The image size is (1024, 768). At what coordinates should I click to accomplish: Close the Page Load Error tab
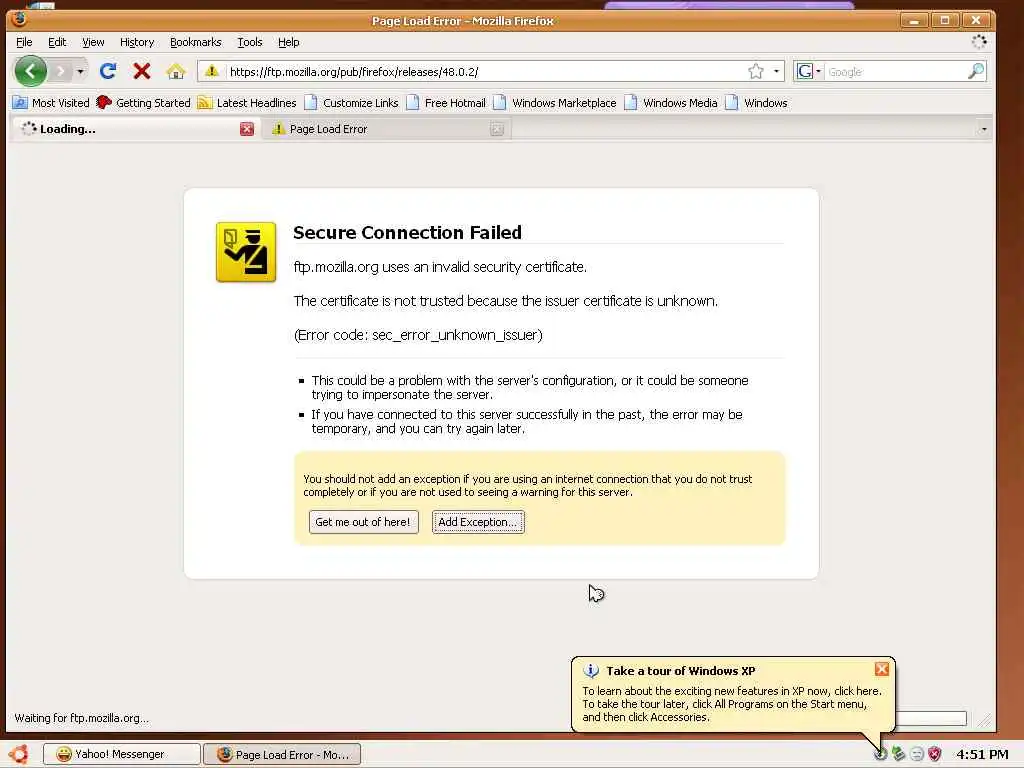(497, 129)
